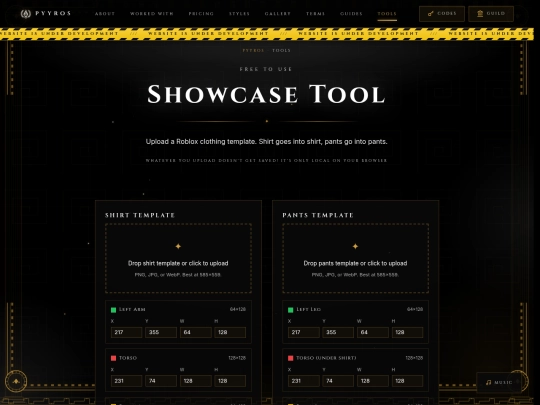540x405 pixels.
Task: Click the Free To Use text
Action: 266,69
